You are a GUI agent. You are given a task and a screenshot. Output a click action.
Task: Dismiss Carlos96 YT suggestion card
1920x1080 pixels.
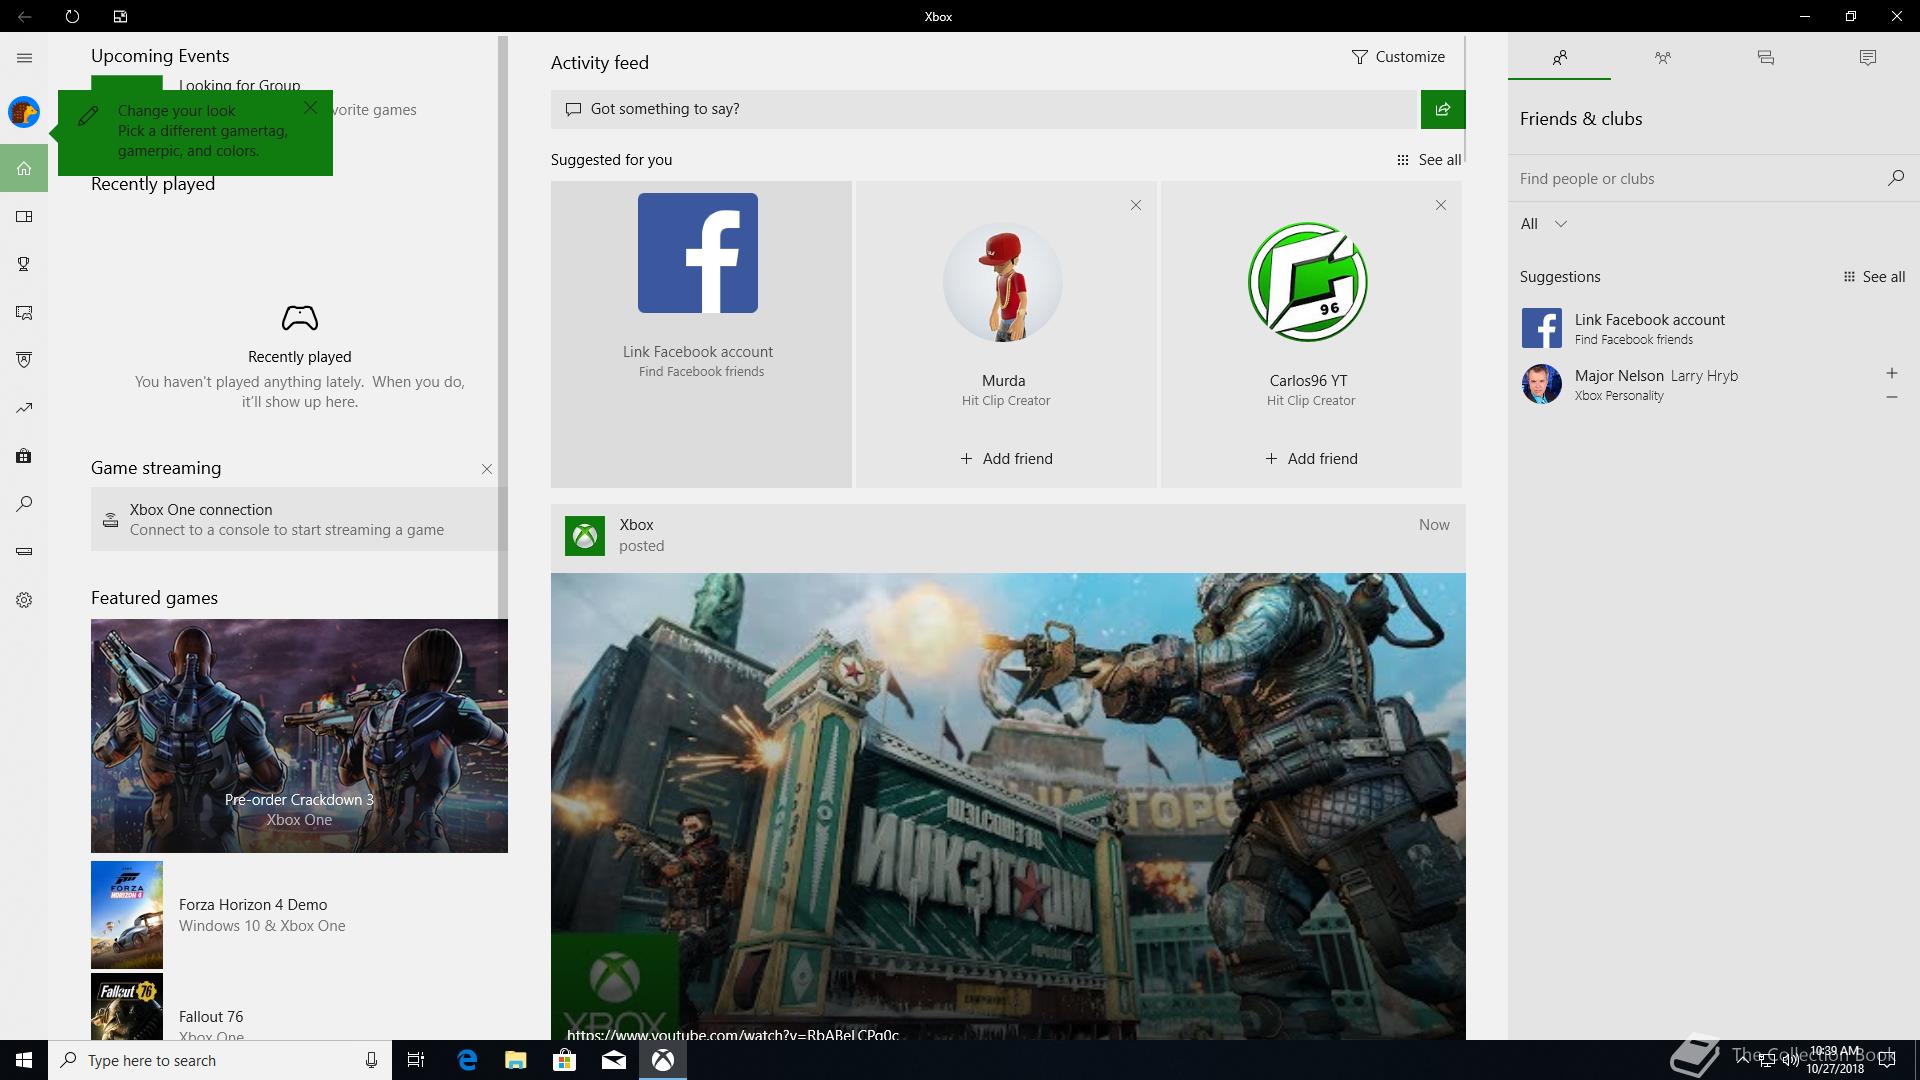point(1441,205)
